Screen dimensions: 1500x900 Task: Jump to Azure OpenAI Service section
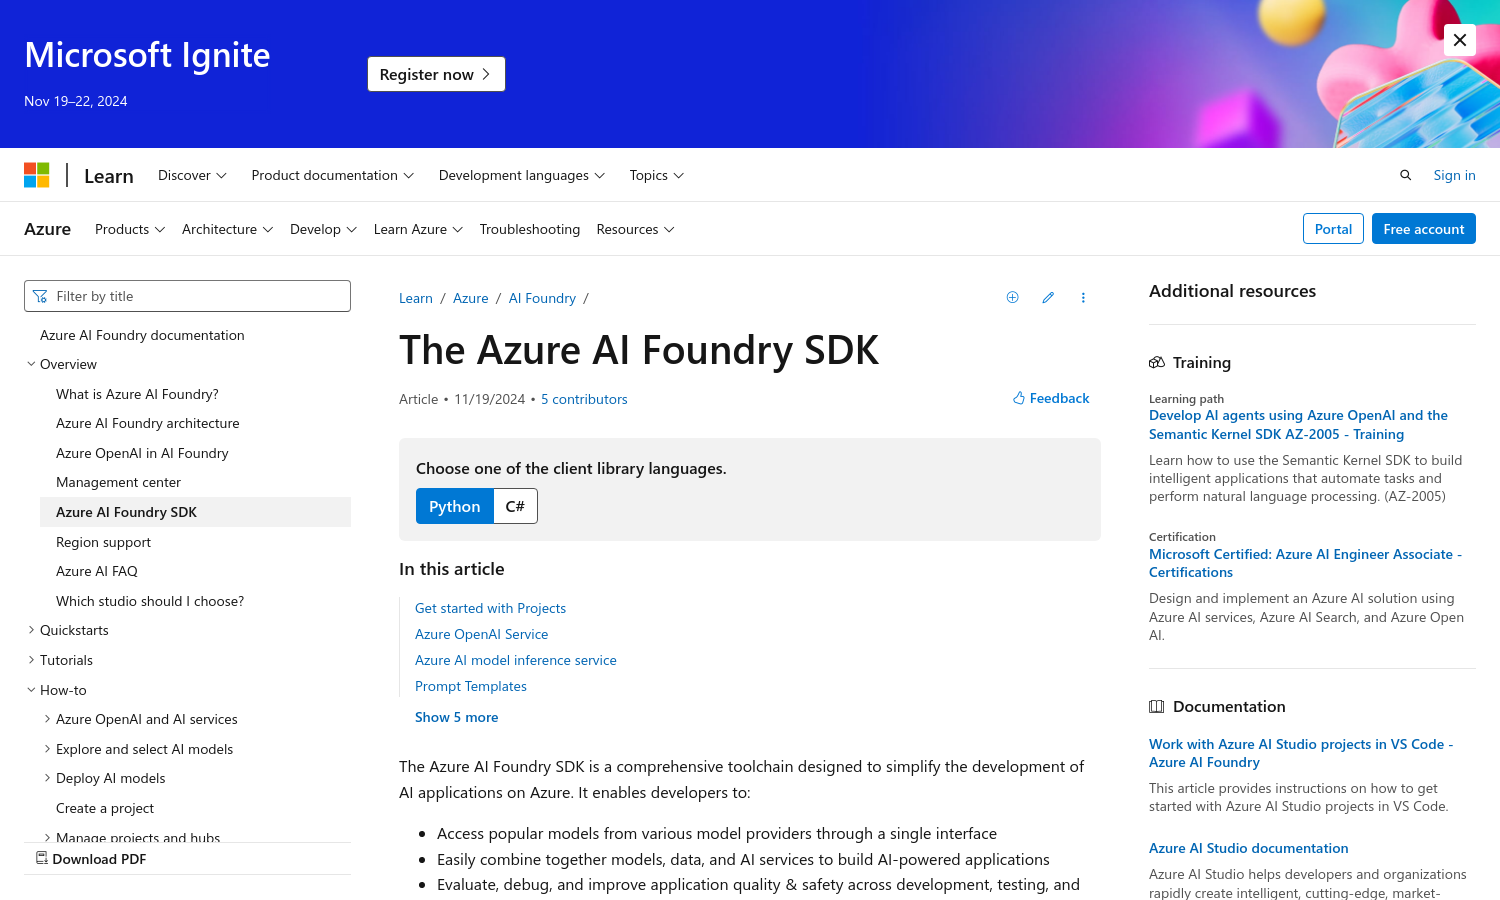(481, 634)
